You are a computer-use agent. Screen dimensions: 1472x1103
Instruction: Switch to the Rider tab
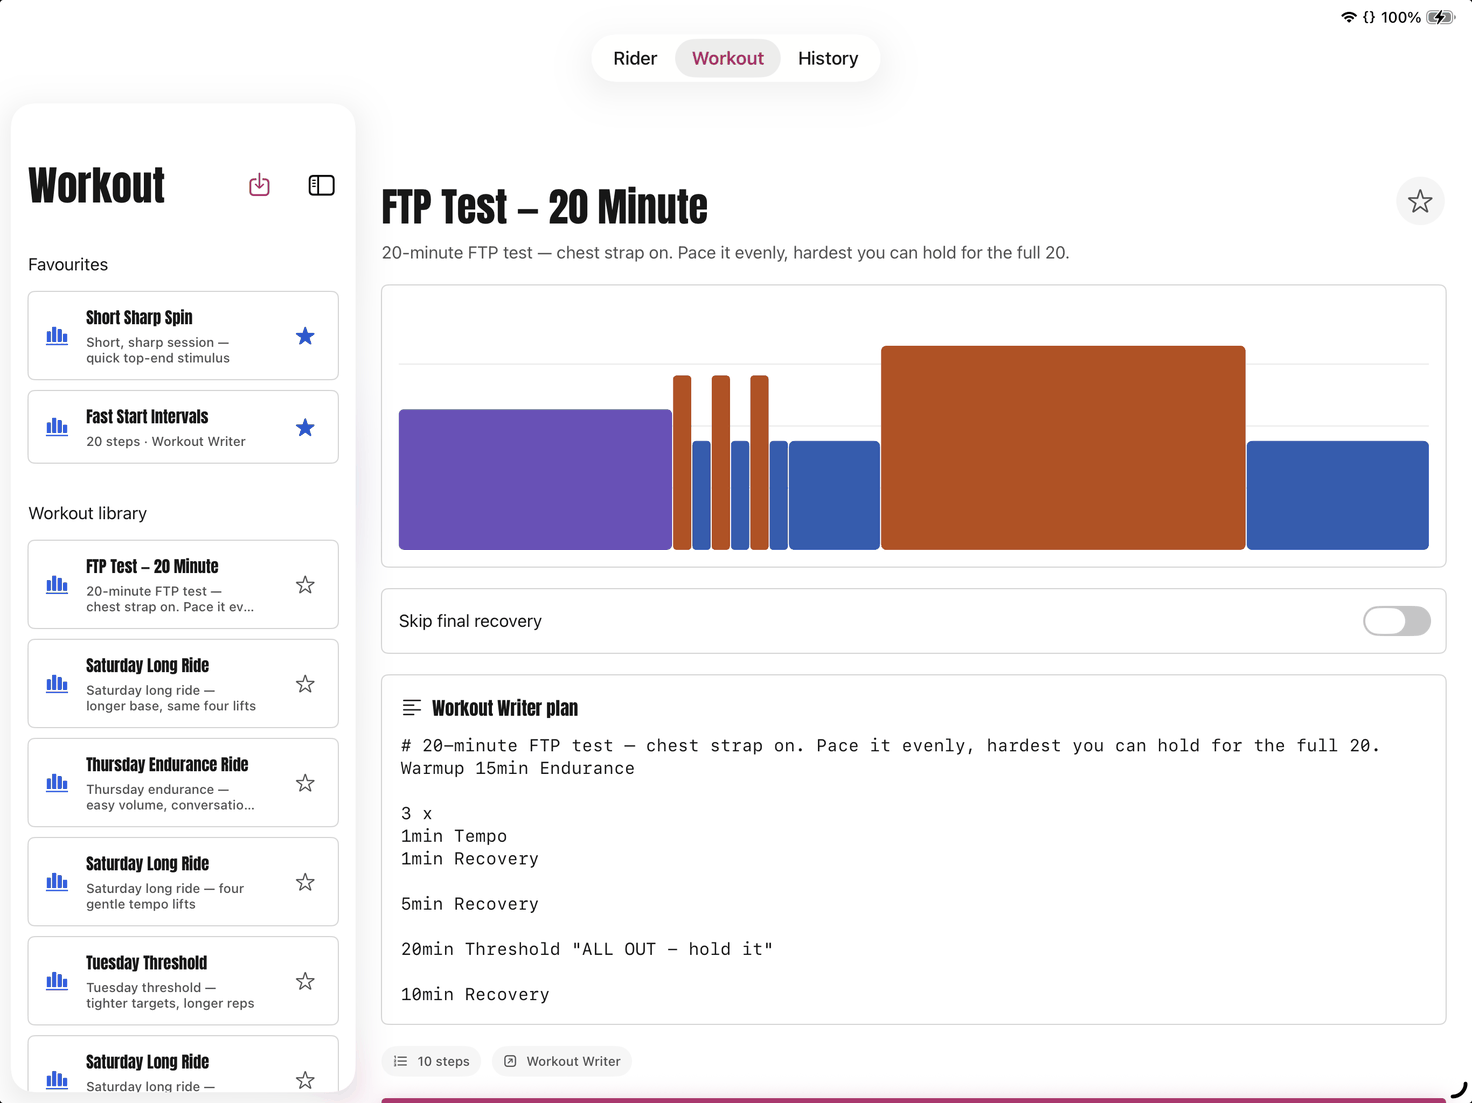coord(635,58)
